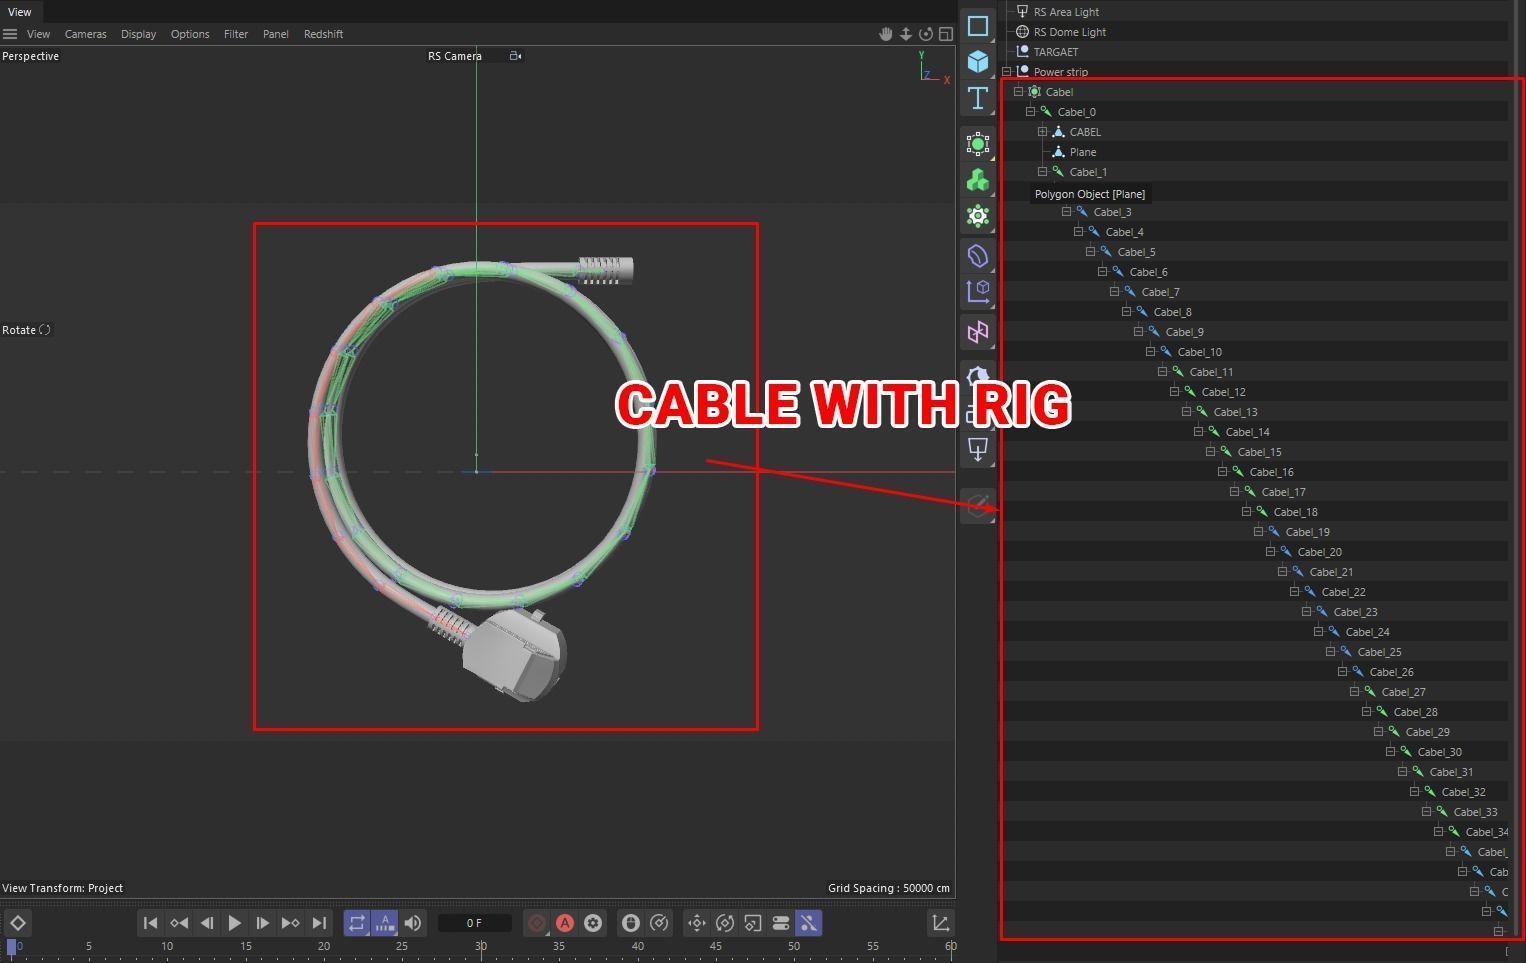The image size is (1526, 963).
Task: Click the bone icon next to Cabel_0
Action: (x=1046, y=112)
